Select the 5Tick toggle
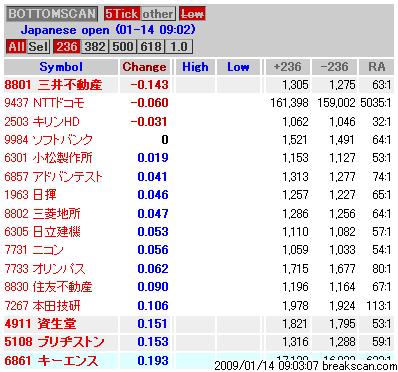The height and width of the screenshot is (372, 398). [122, 14]
